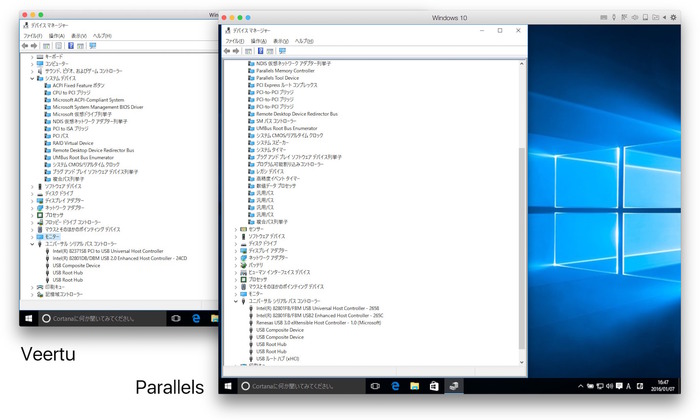Open ファイル(F) menu in Parallels Device Manager

tap(234, 41)
